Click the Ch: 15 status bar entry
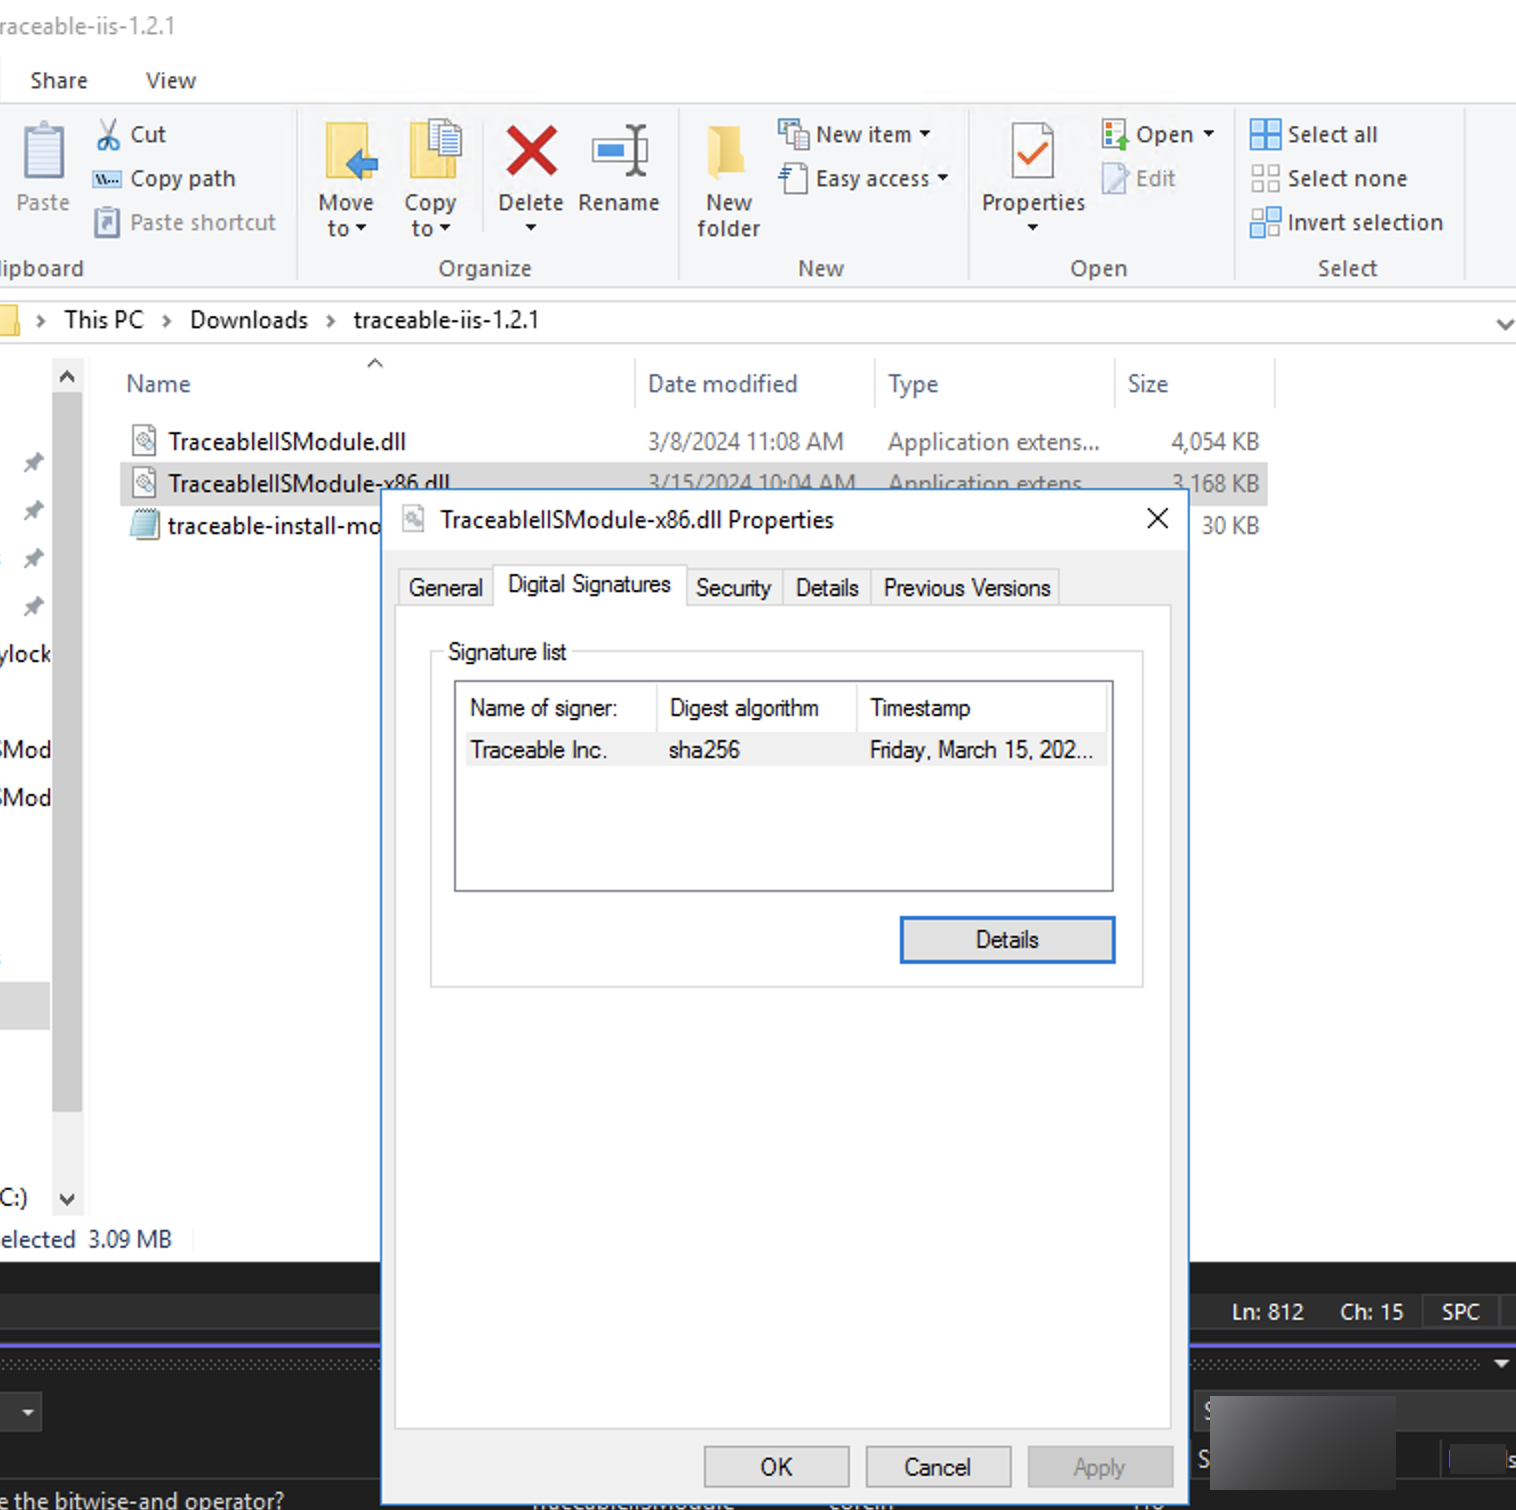The height and width of the screenshot is (1510, 1516). pyautogui.click(x=1372, y=1312)
